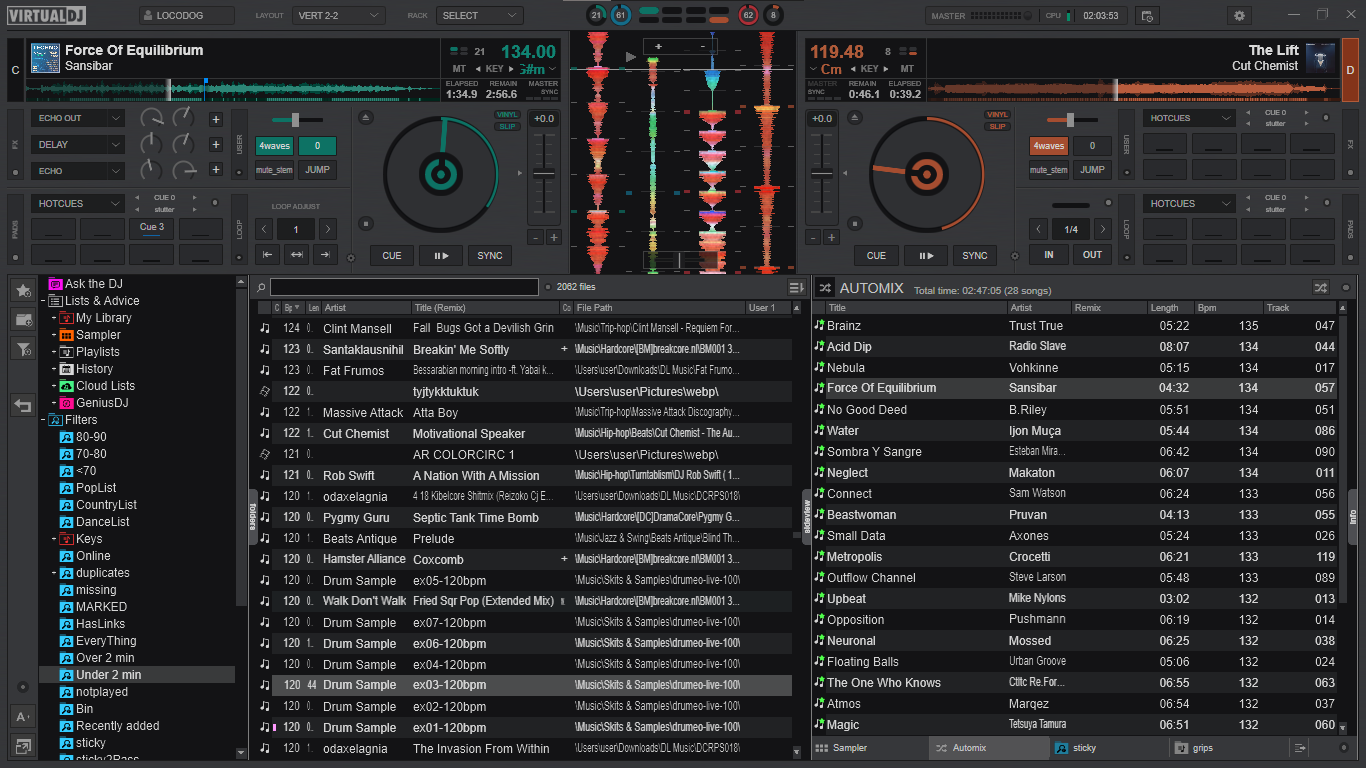
Task: Eject track on left deck
Action: tap(366, 118)
